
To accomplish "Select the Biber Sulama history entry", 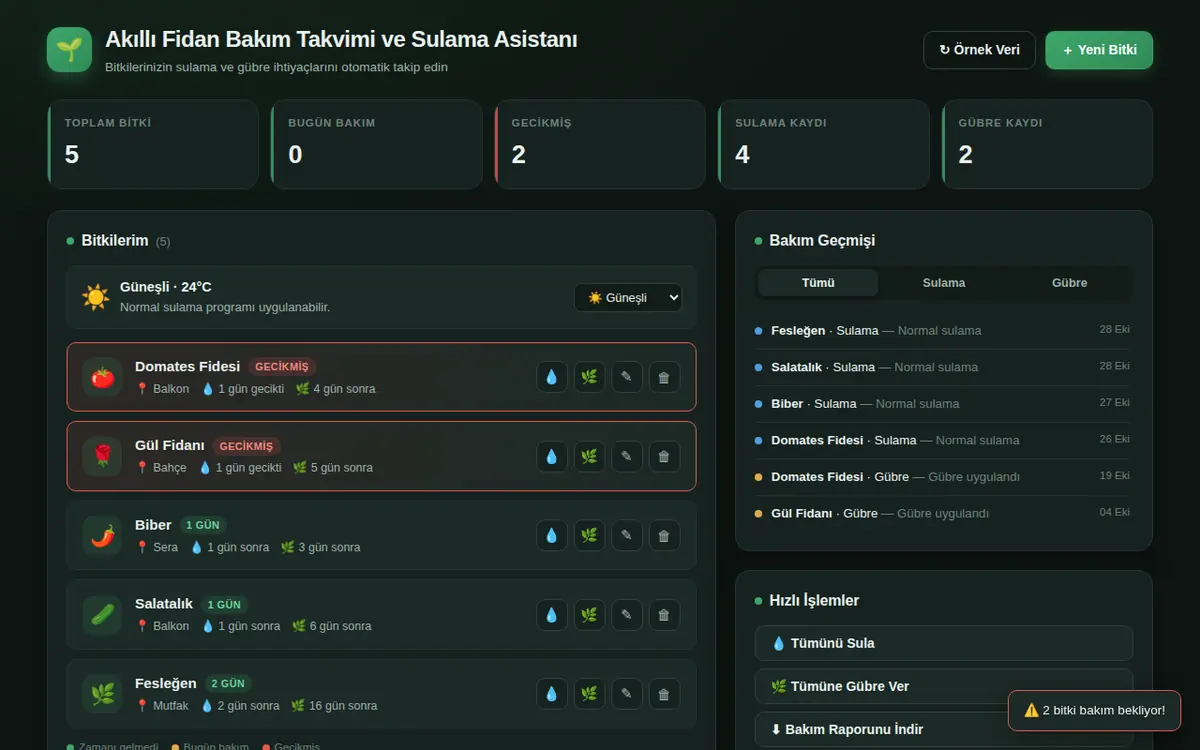I will click(943, 403).
